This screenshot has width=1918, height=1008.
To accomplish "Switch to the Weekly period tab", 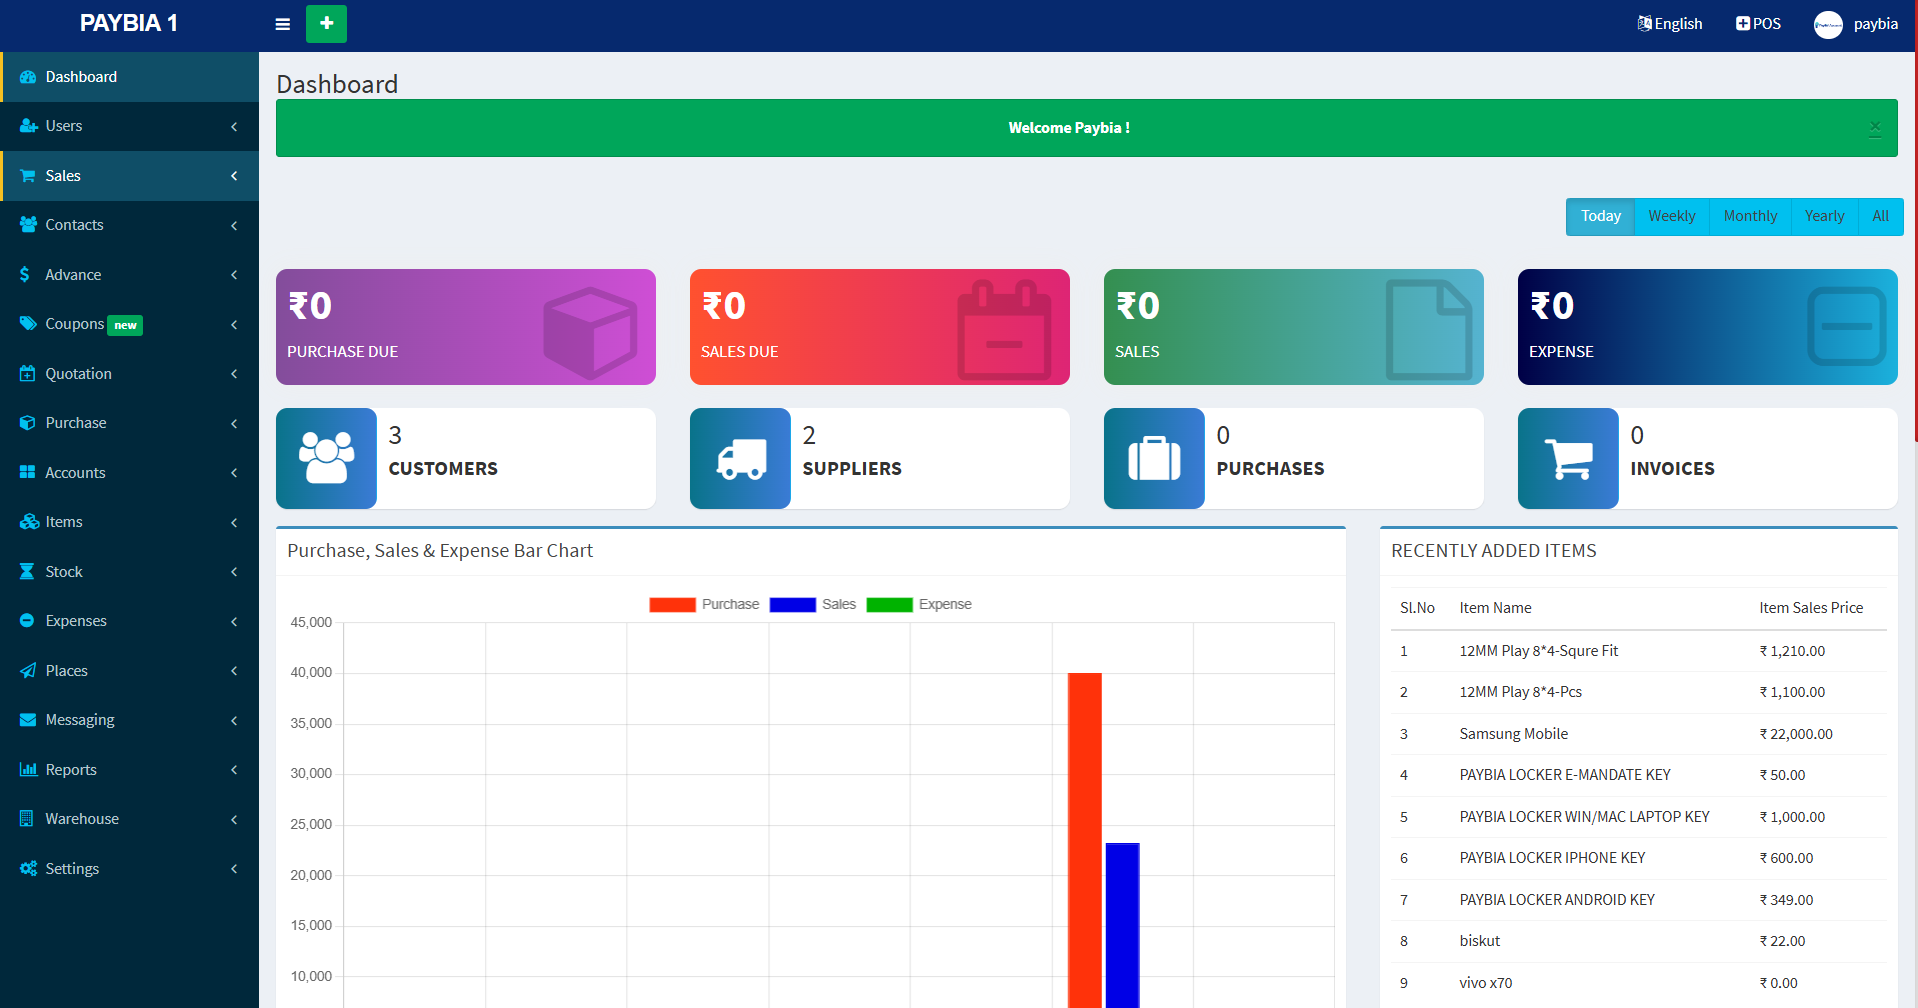I will click(x=1671, y=216).
